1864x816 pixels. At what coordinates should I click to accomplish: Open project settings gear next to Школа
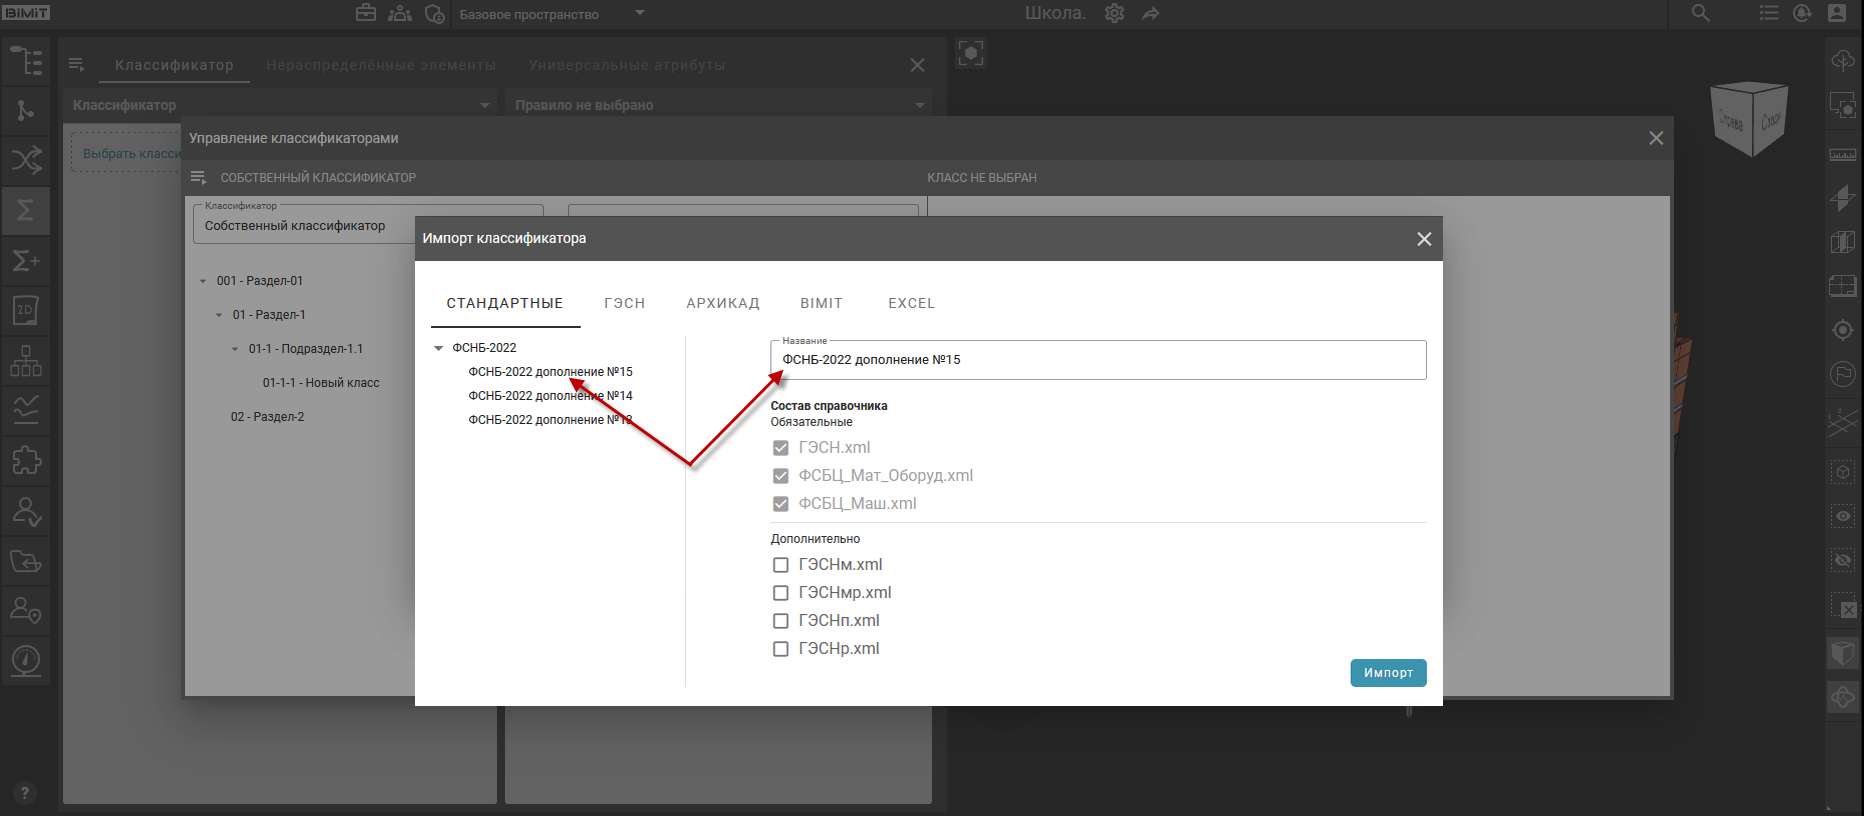[1114, 14]
